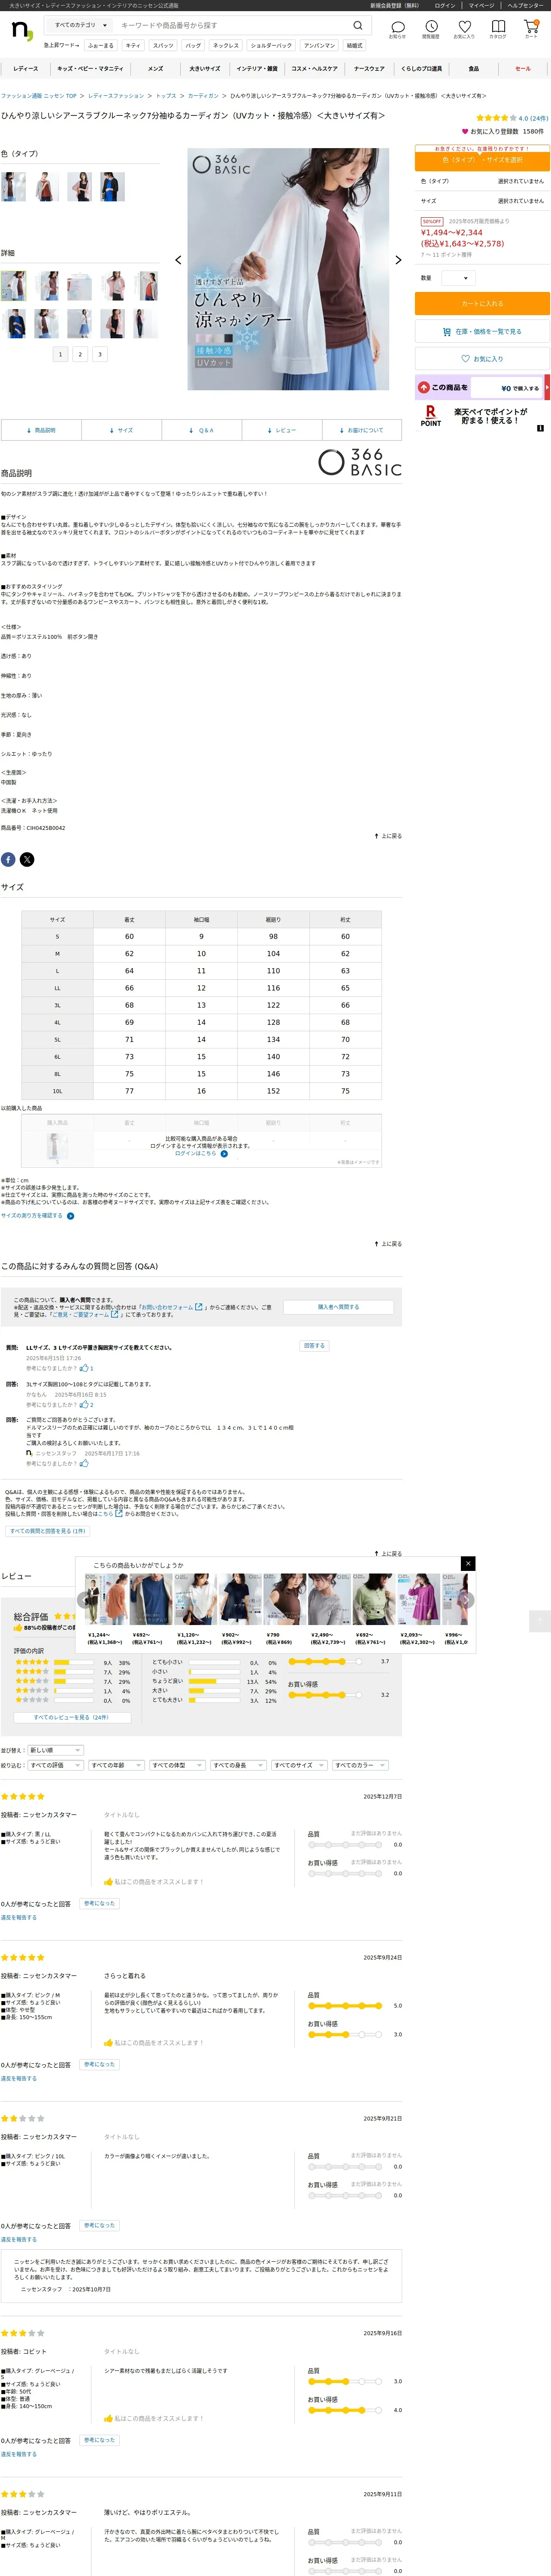
Task: Jump to 商品説明 section tab
Action: 41,430
